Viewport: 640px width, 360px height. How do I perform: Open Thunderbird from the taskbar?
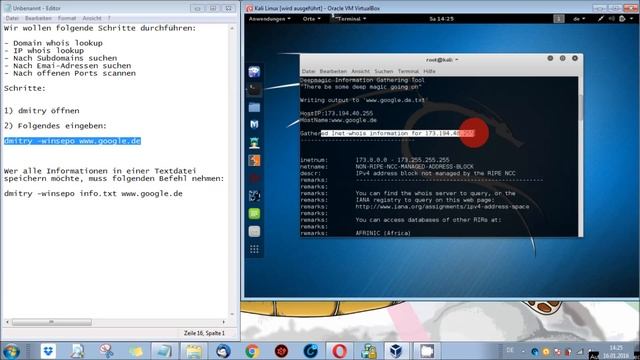[223, 351]
